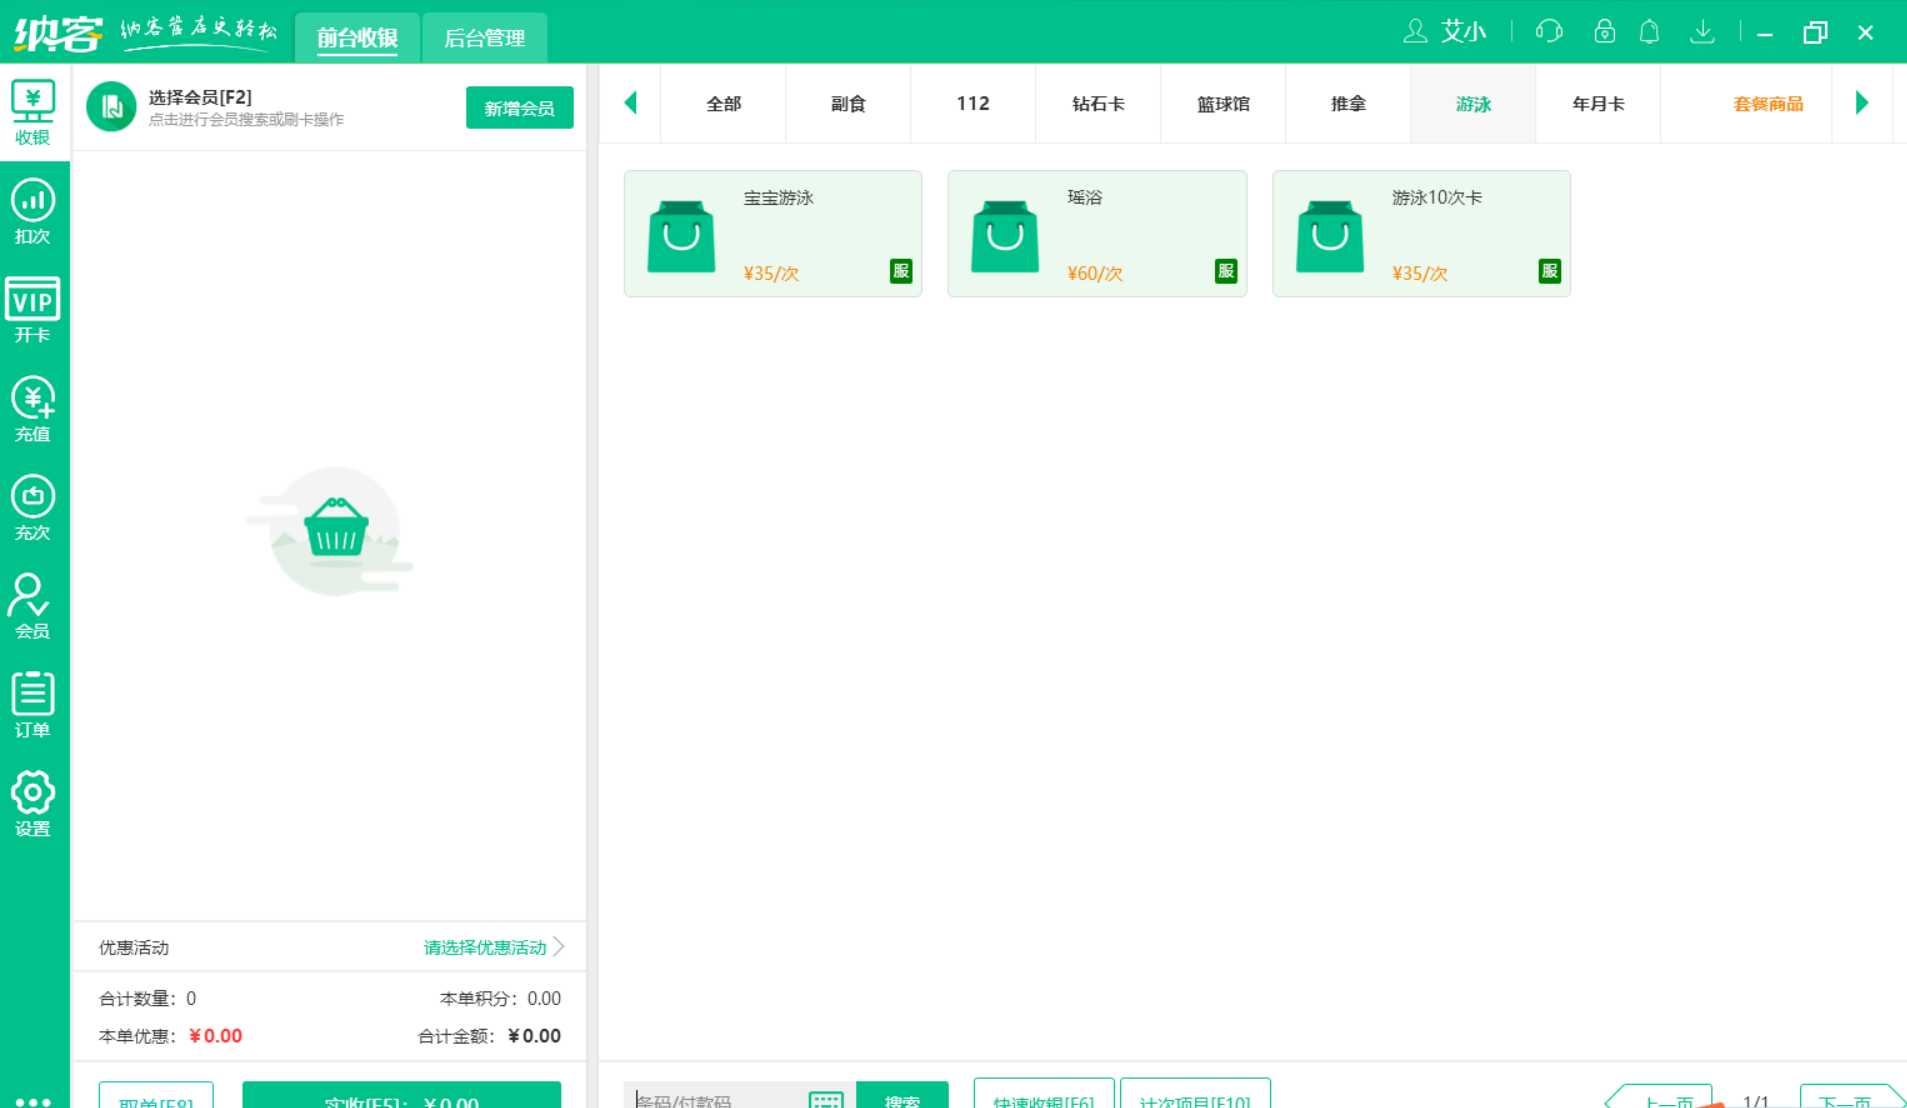Click the headset customer service icon

1549,31
